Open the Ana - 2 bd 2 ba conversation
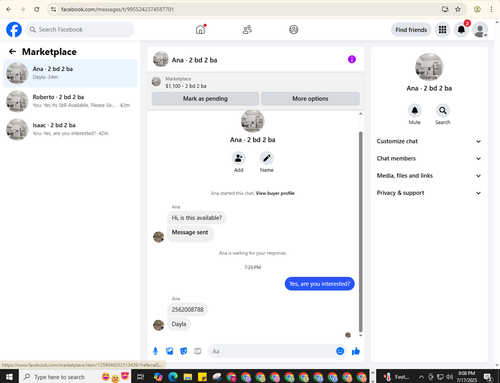Screen dimensions: 500x383 coord(70,73)
